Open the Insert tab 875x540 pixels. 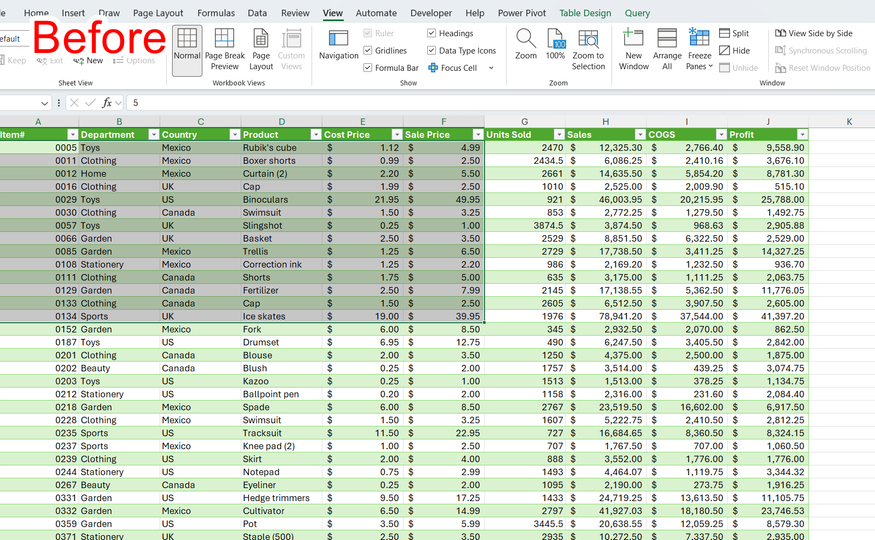[73, 13]
